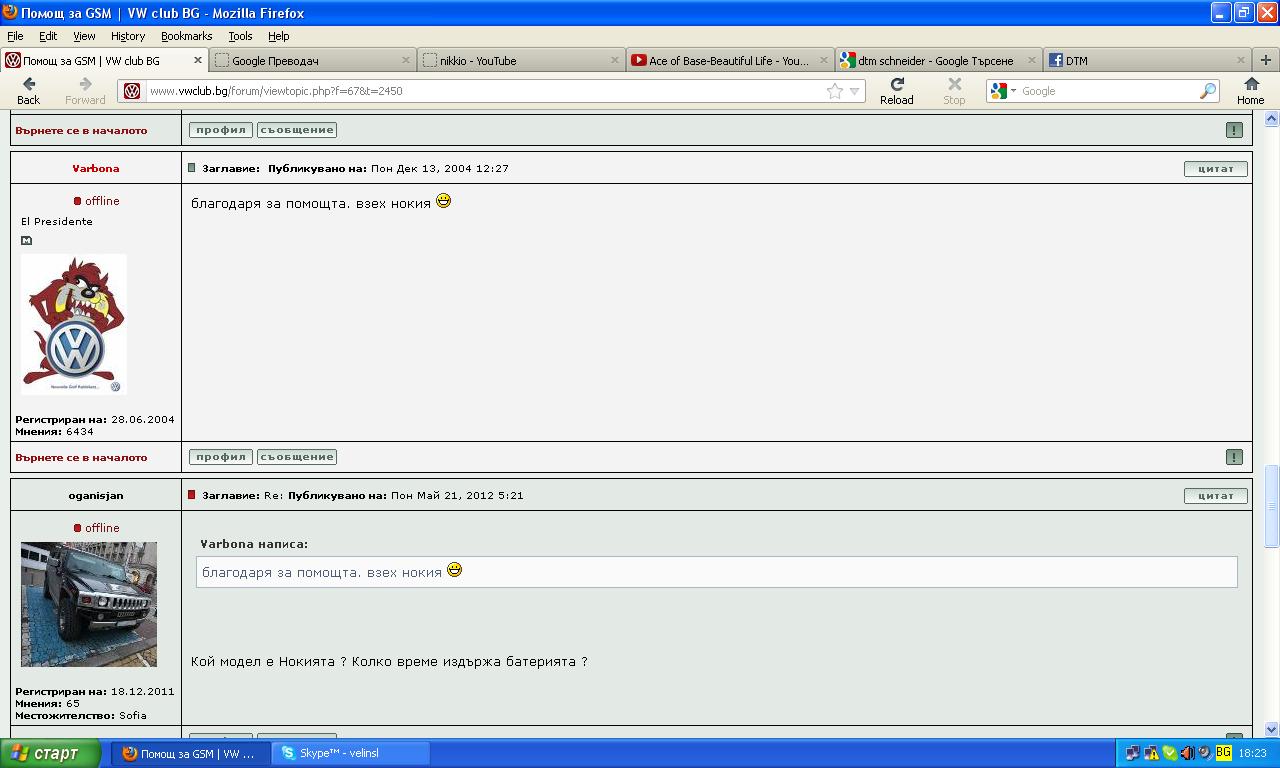The width and height of the screenshot is (1280, 768).
Task: Open the search engine selector dropdown
Action: pos(1003,91)
